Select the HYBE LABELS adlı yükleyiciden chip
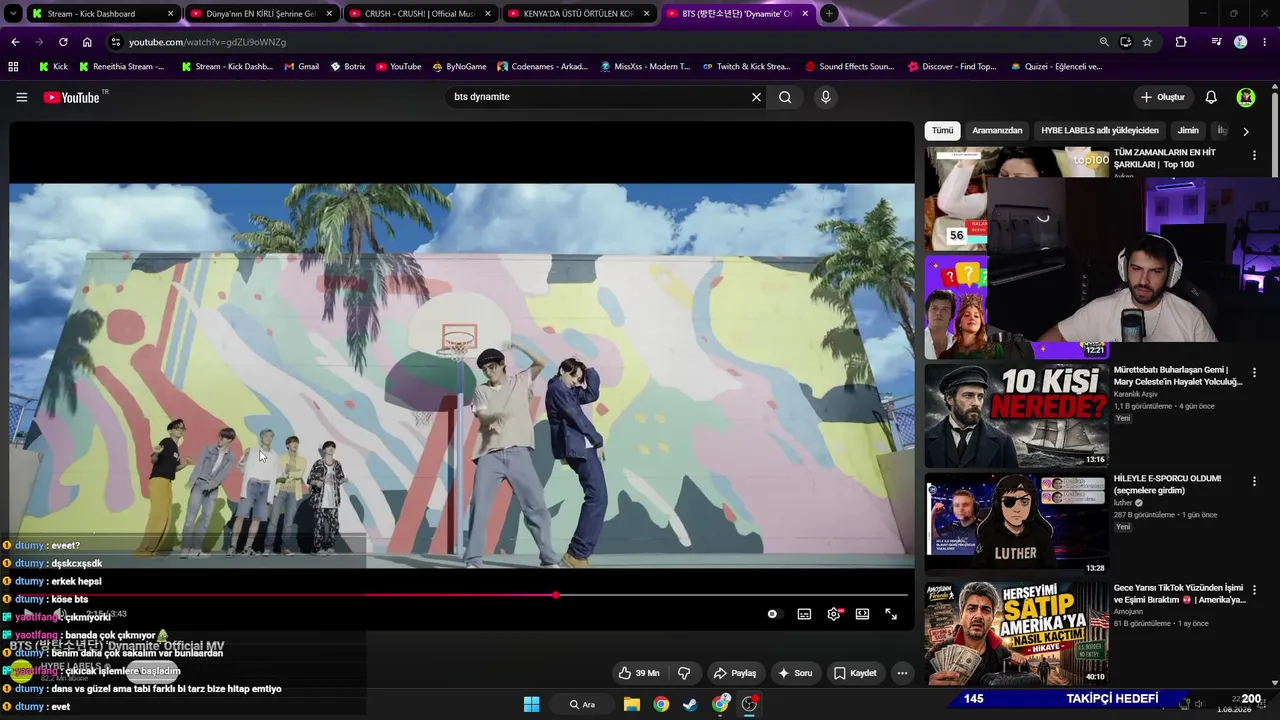This screenshot has height=720, width=1280. [x=1100, y=131]
